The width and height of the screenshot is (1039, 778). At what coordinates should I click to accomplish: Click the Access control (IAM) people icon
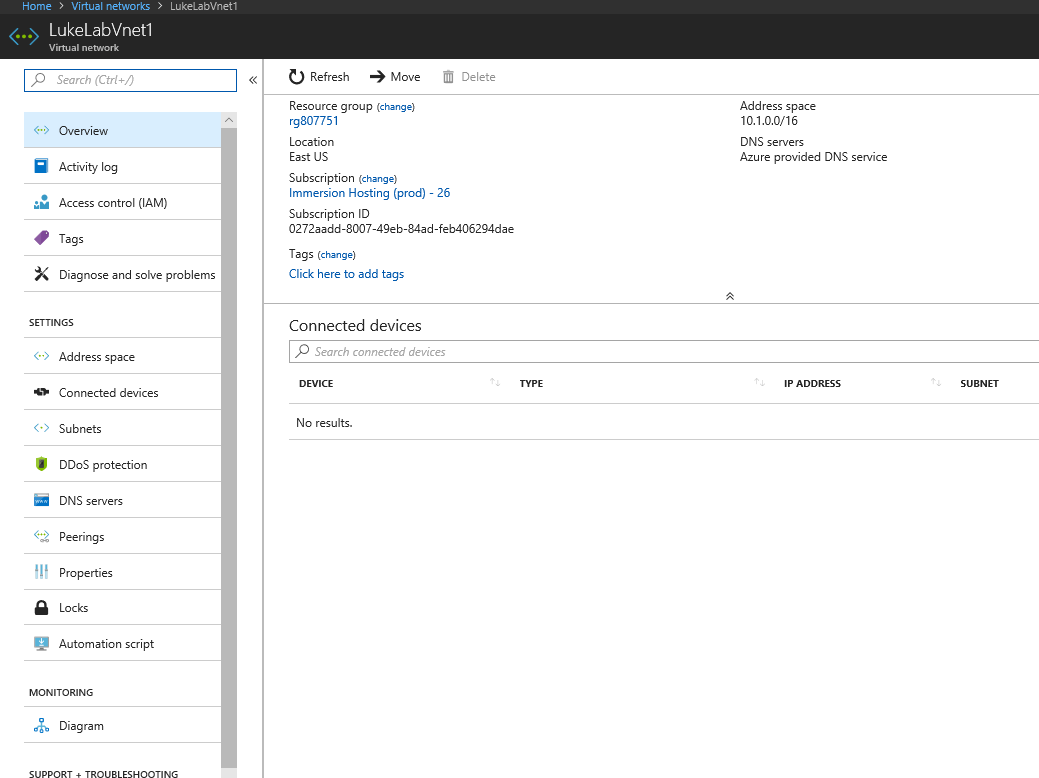pos(41,202)
